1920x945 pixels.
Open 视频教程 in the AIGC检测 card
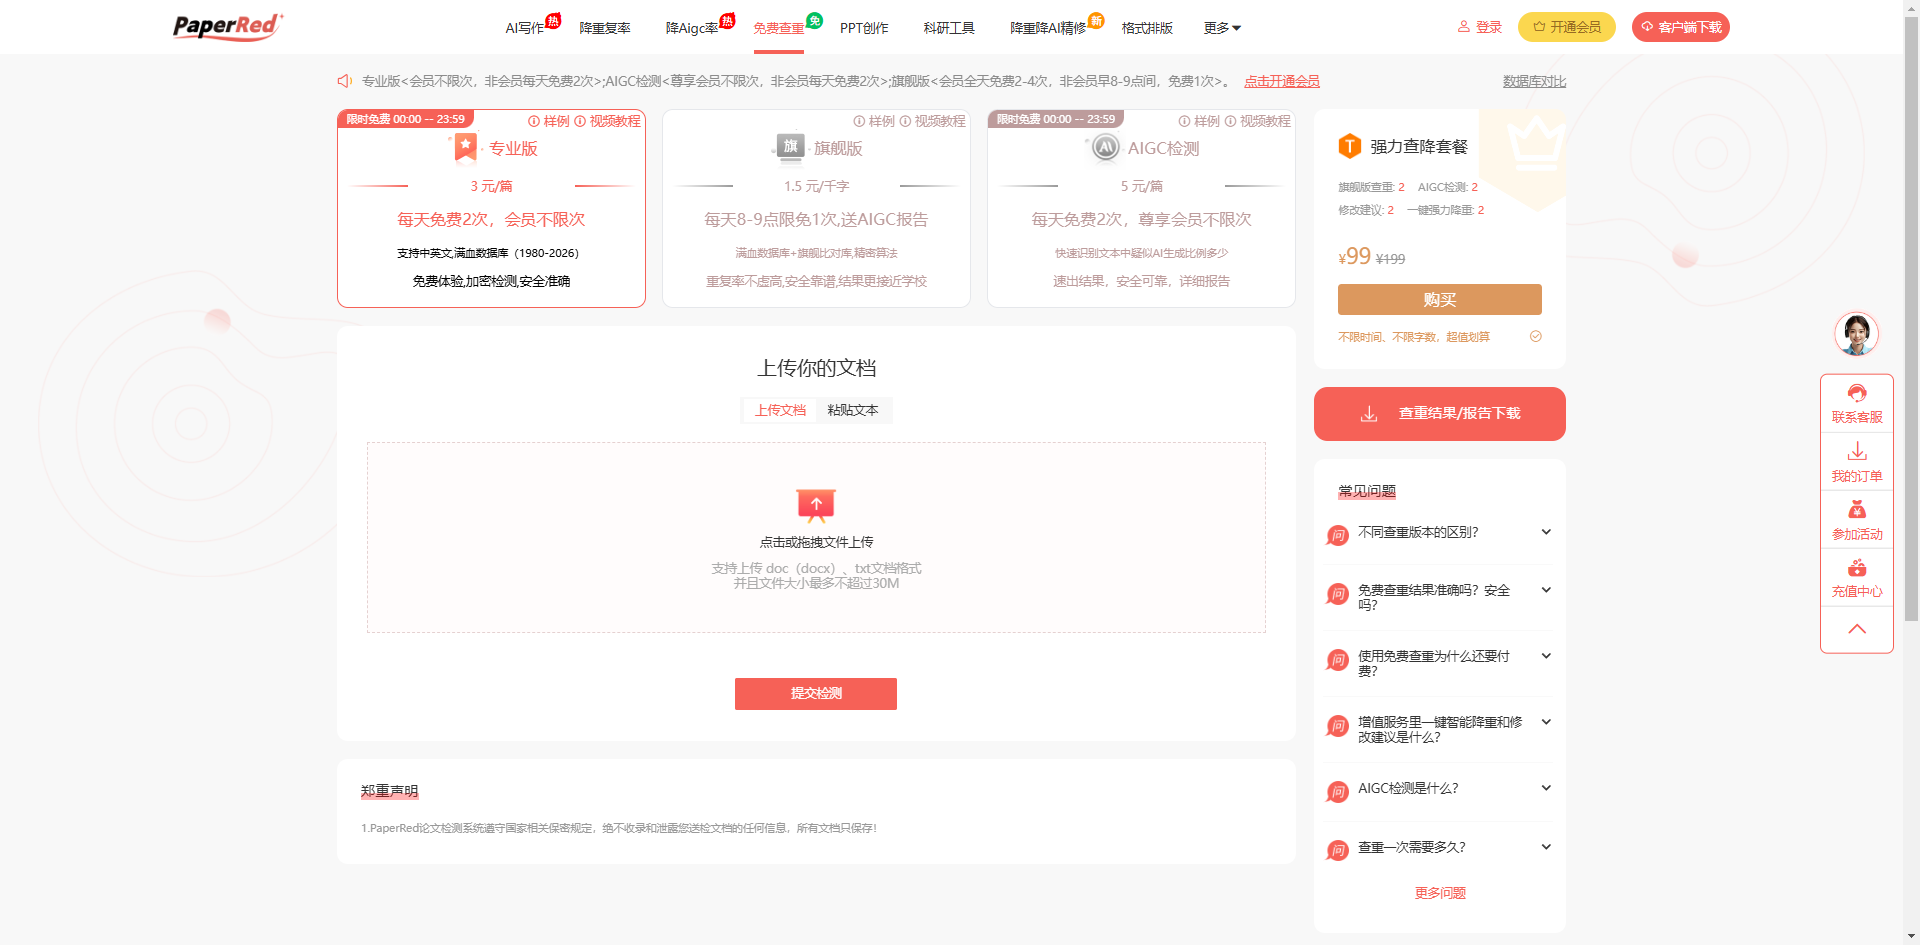tap(1258, 121)
